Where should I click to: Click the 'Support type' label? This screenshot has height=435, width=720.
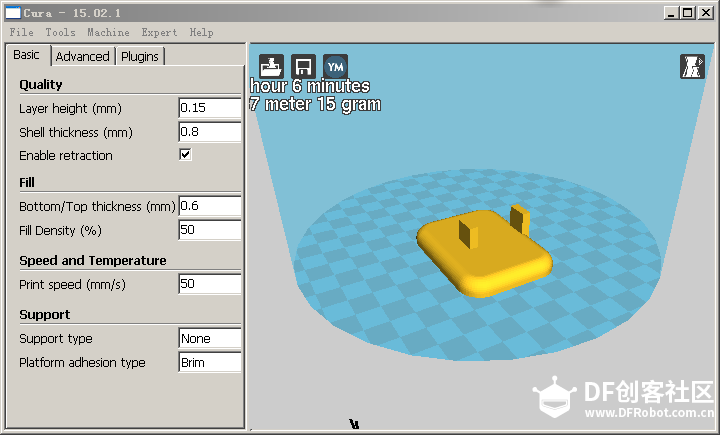tap(56, 339)
